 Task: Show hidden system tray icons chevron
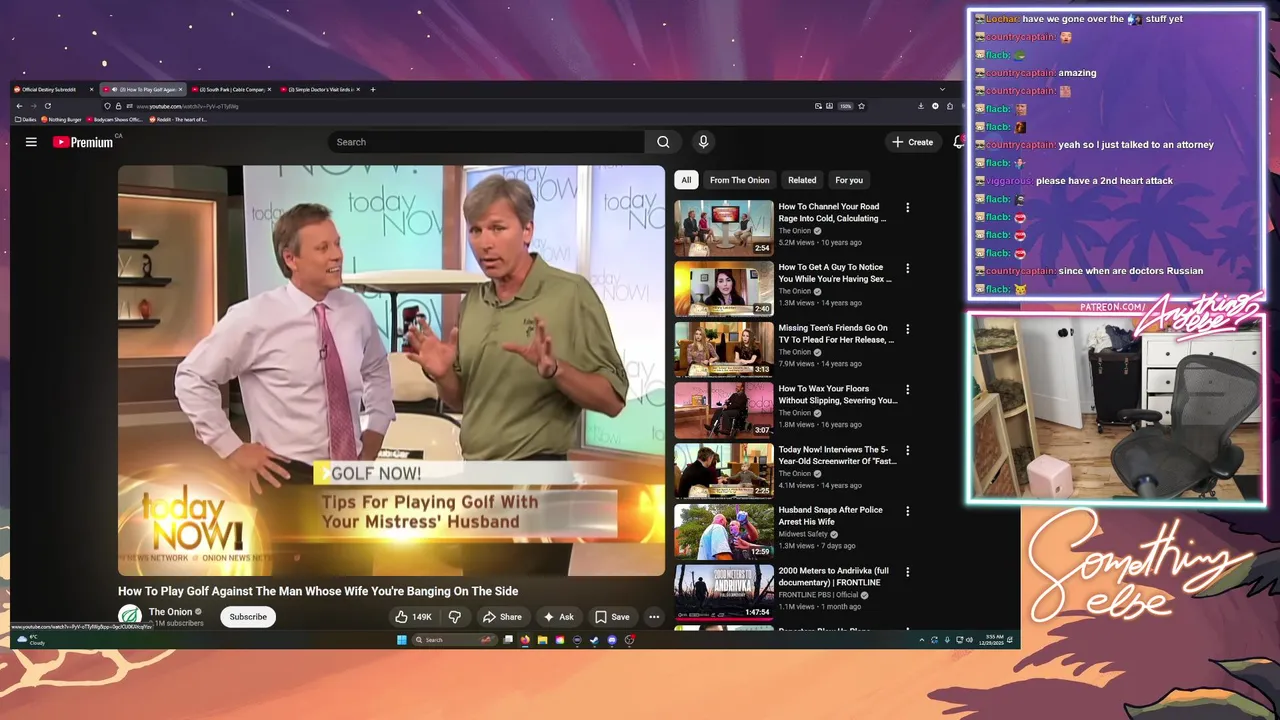click(922, 640)
